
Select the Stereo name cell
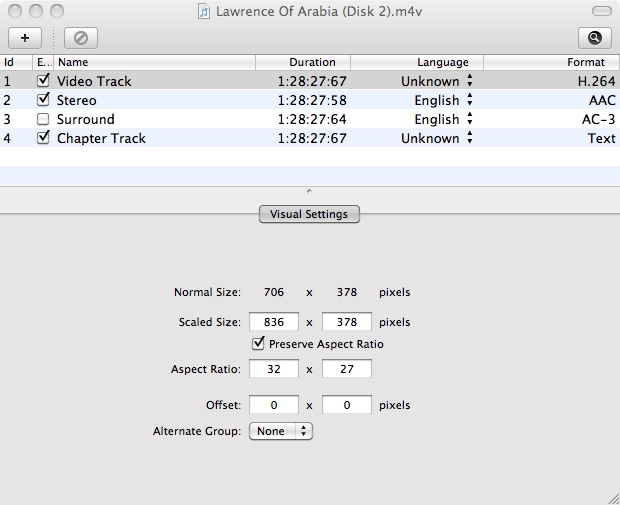77,100
